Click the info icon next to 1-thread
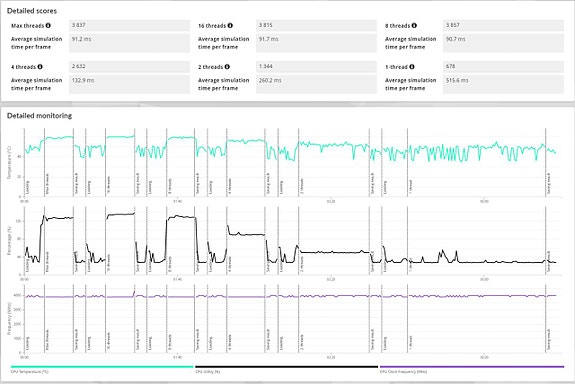Image resolution: width=575 pixels, height=384 pixels. 412,67
